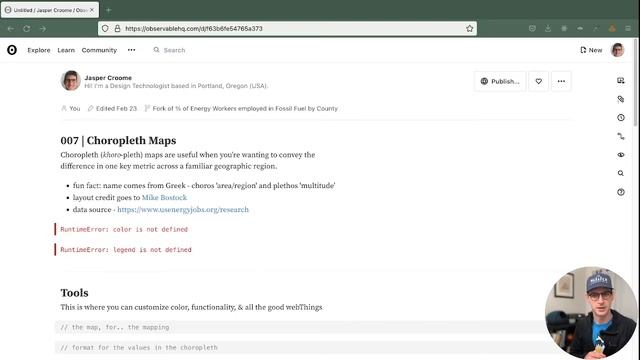The height and width of the screenshot is (360, 640).
Task: Open the Pocket save icon in browser toolbar
Action: 532,29
